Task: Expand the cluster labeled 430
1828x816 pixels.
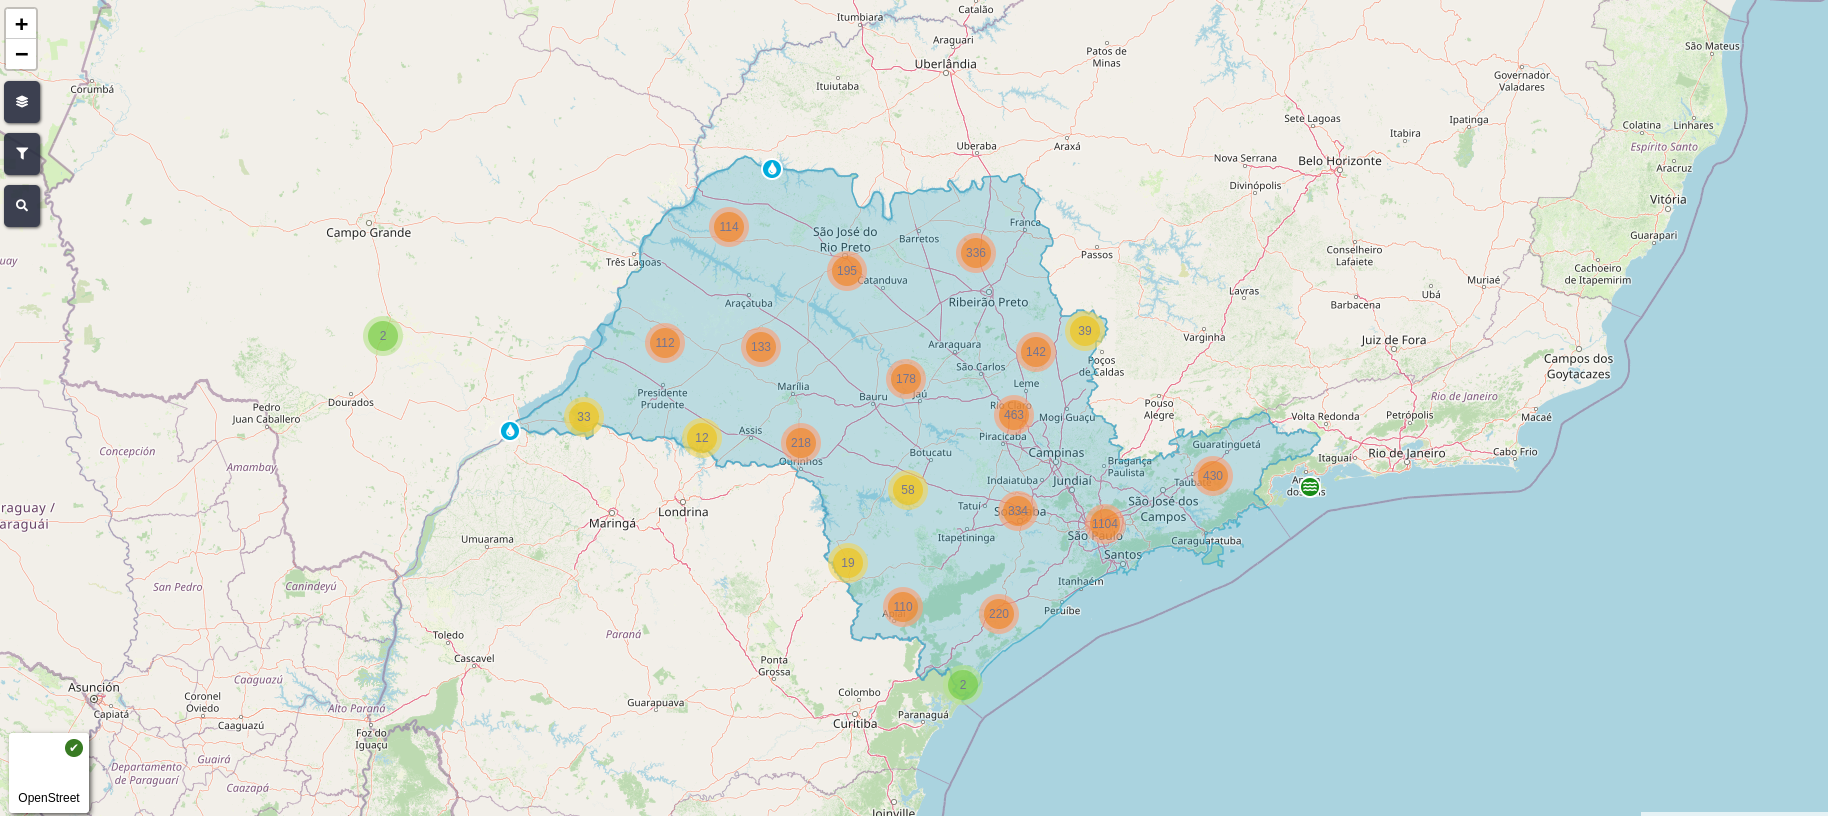Action: click(x=1212, y=476)
